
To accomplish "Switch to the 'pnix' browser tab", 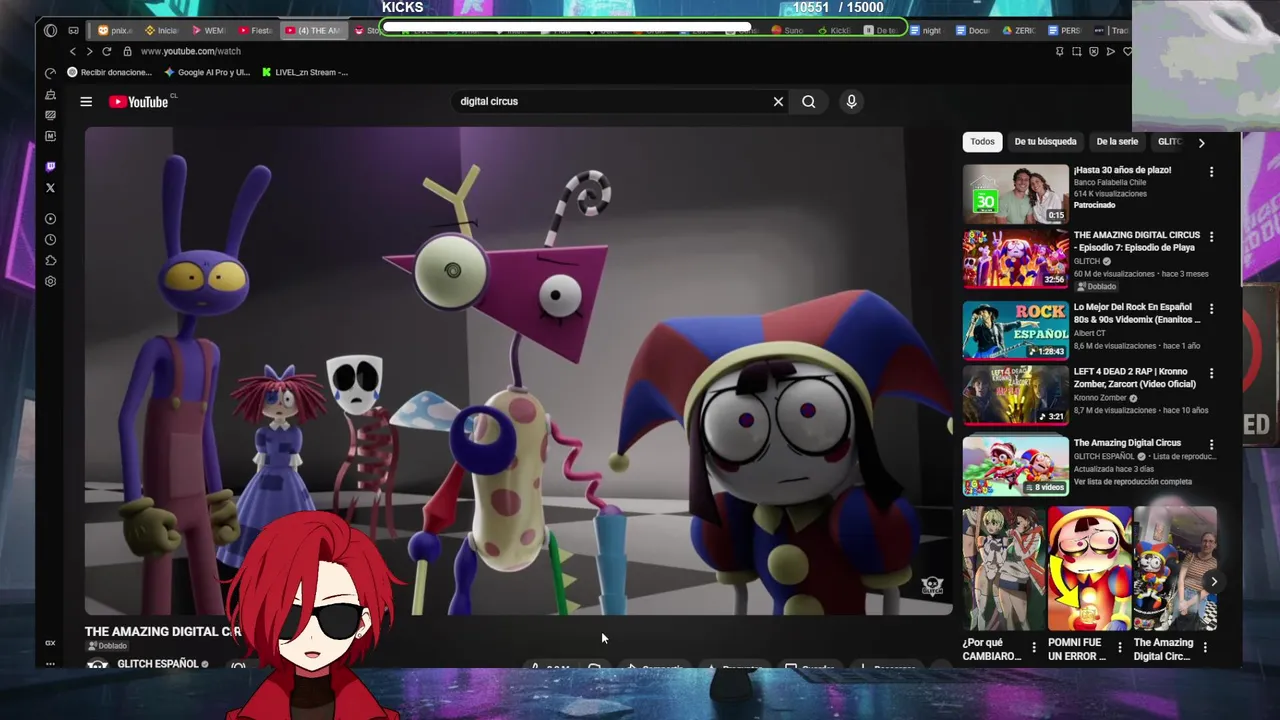I will [115, 30].
